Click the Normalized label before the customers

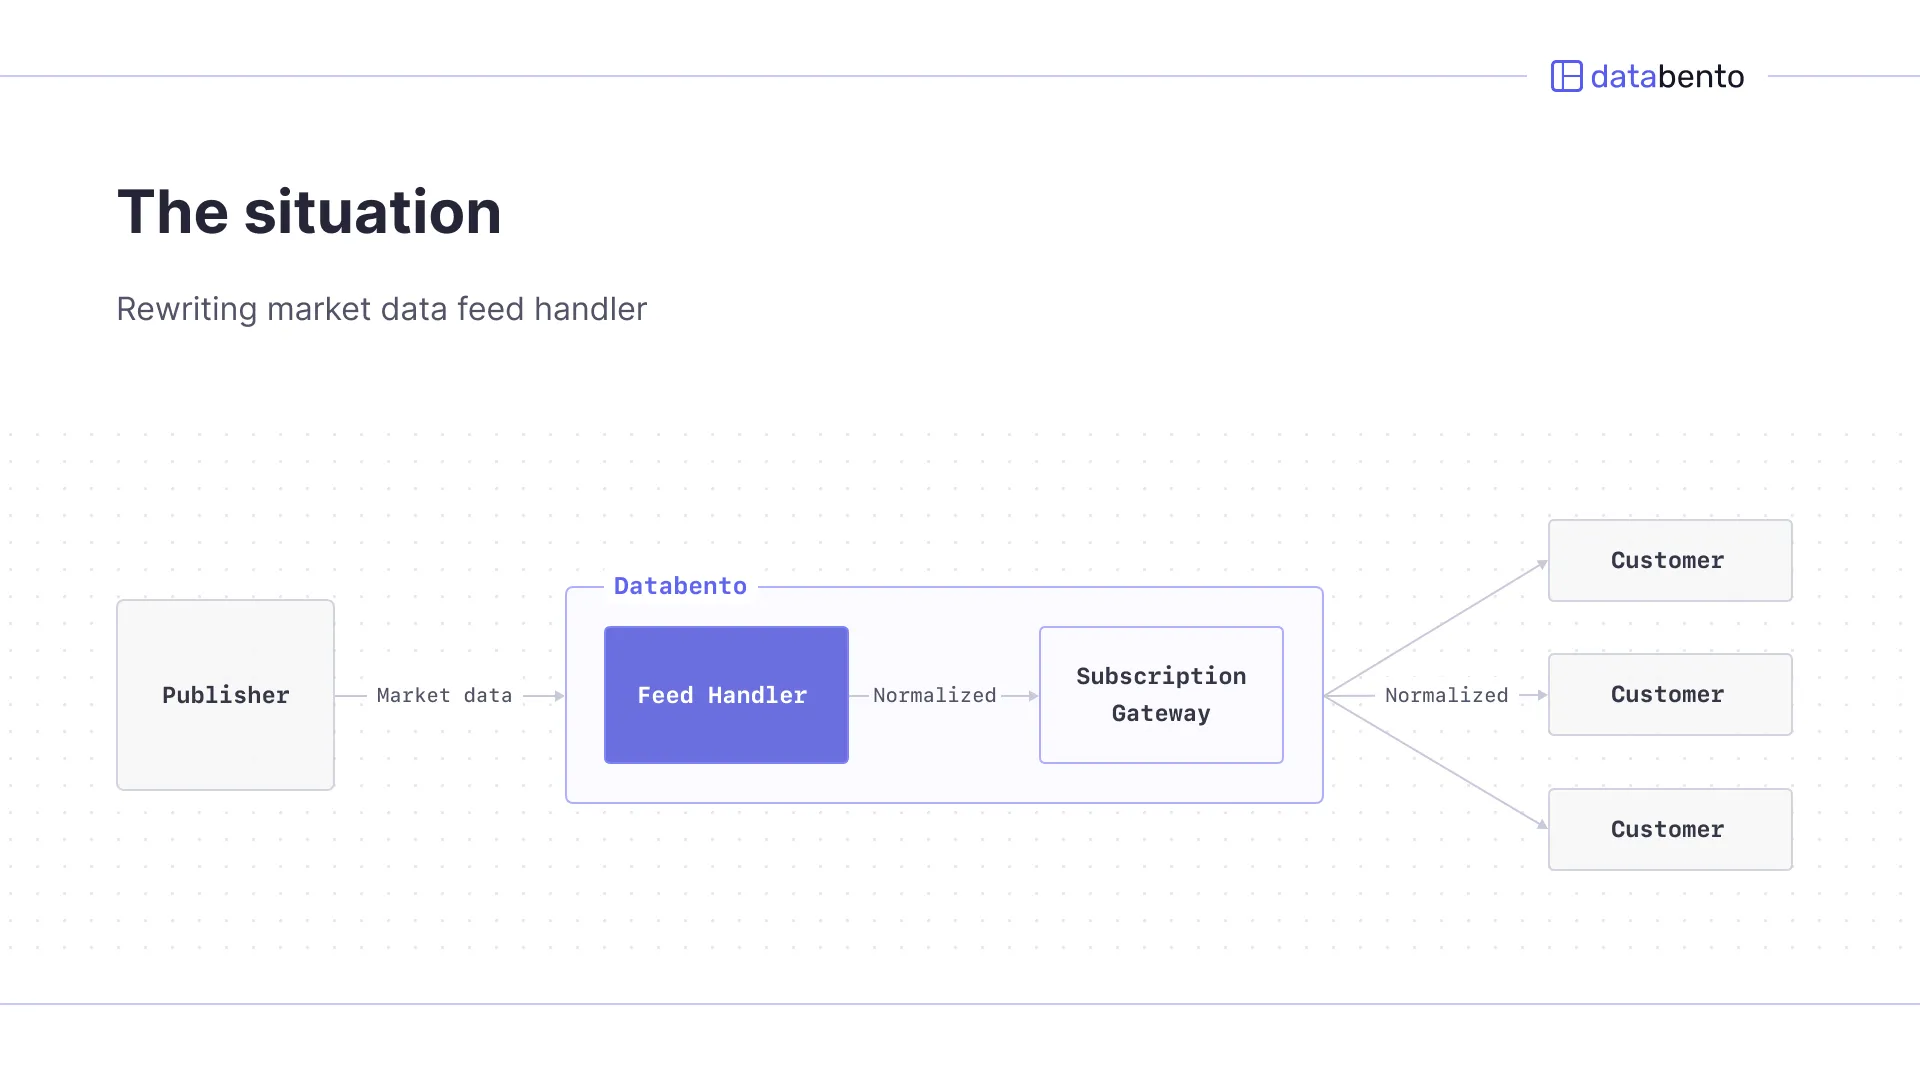coord(1446,695)
